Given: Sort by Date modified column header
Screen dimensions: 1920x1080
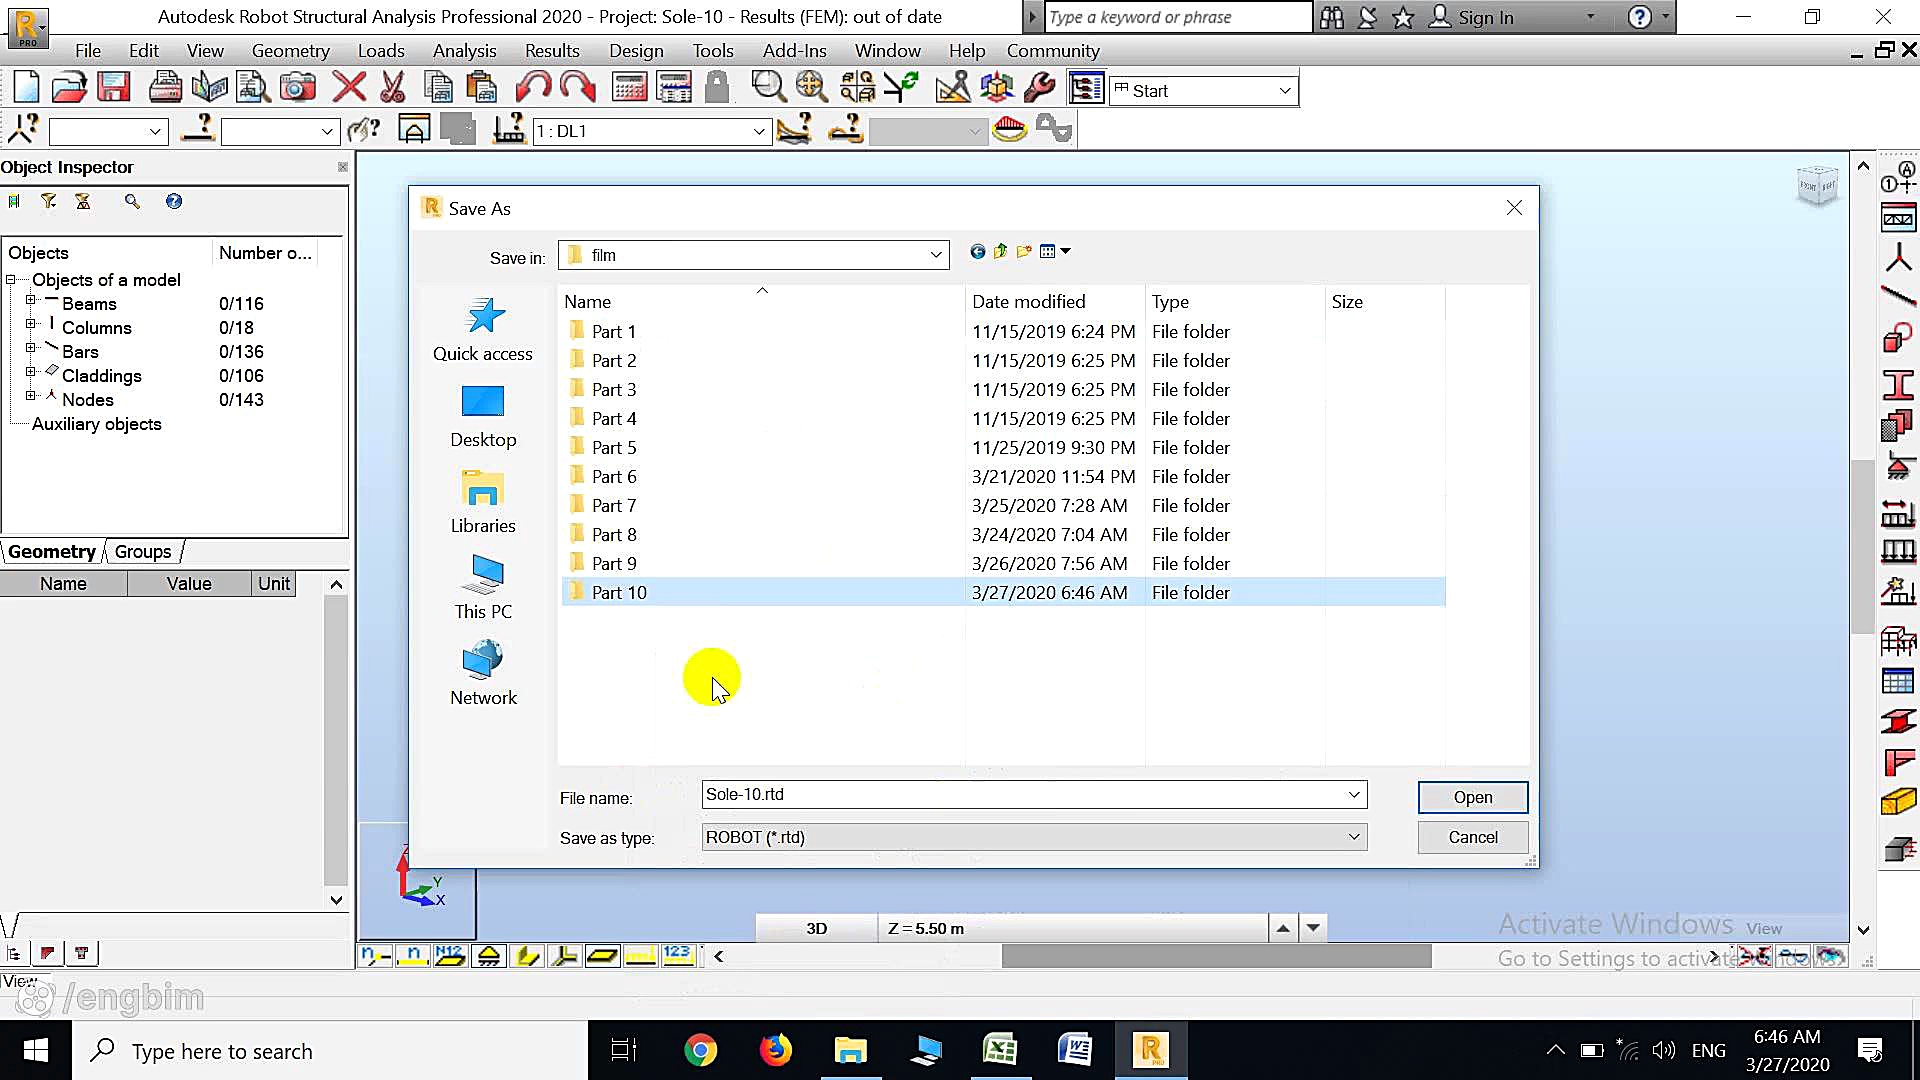Looking at the screenshot, I should tap(1055, 301).
